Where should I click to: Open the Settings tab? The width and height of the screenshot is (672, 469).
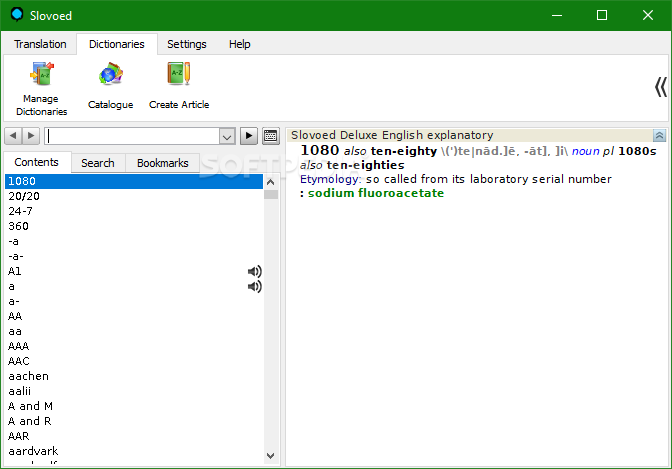tap(187, 44)
